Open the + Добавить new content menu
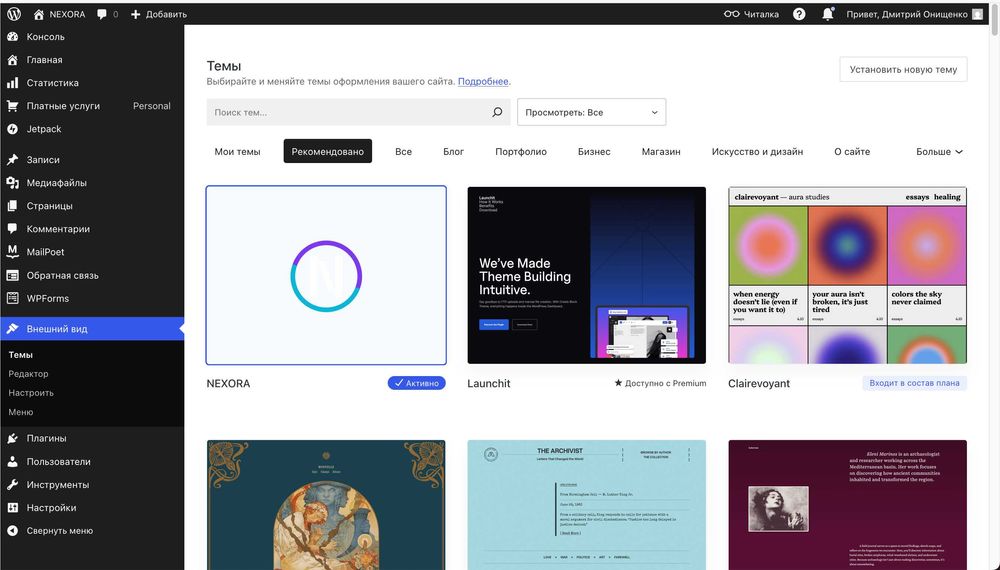 pos(158,14)
